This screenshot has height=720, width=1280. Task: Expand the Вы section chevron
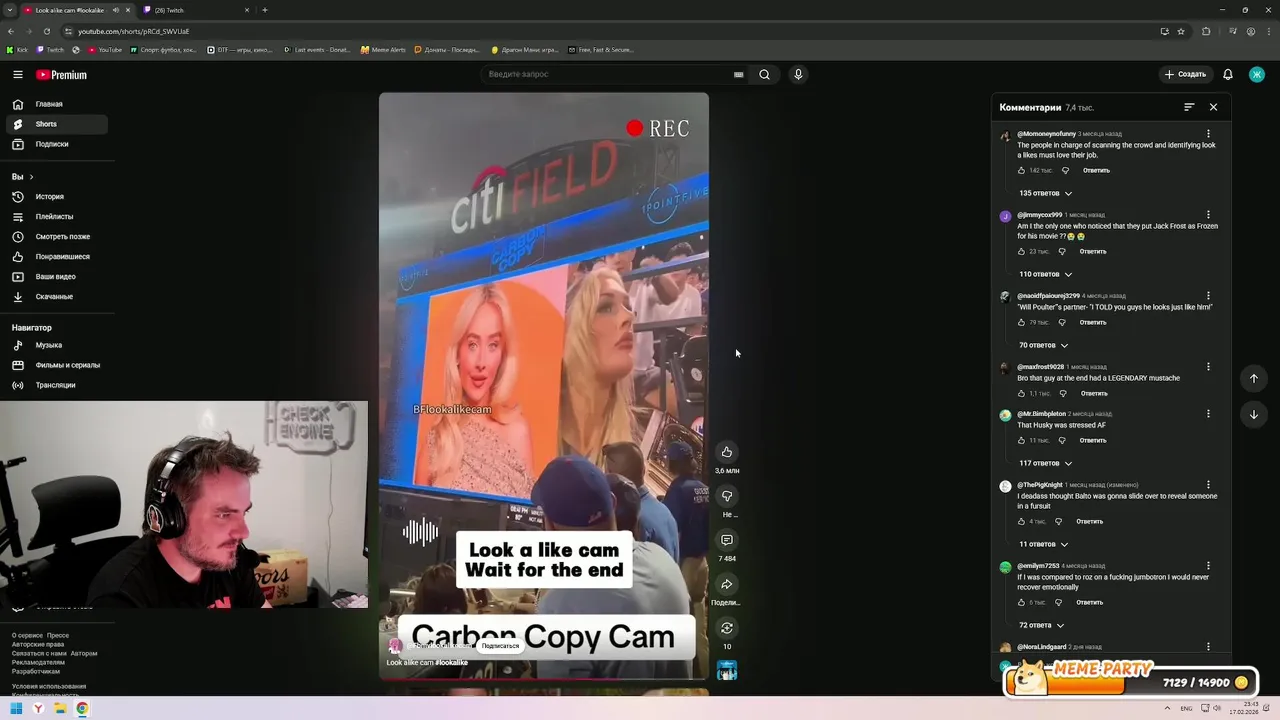pos(31,177)
